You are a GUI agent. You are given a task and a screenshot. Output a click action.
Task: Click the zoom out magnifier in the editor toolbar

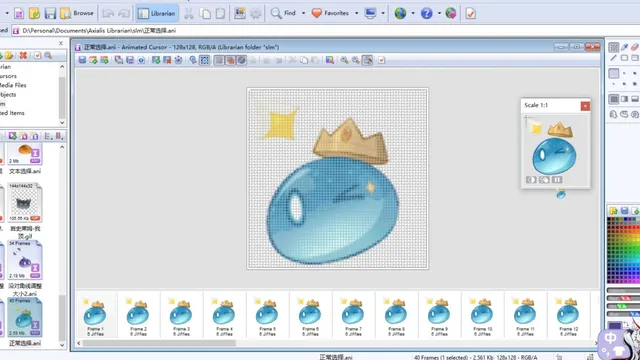click(356, 60)
